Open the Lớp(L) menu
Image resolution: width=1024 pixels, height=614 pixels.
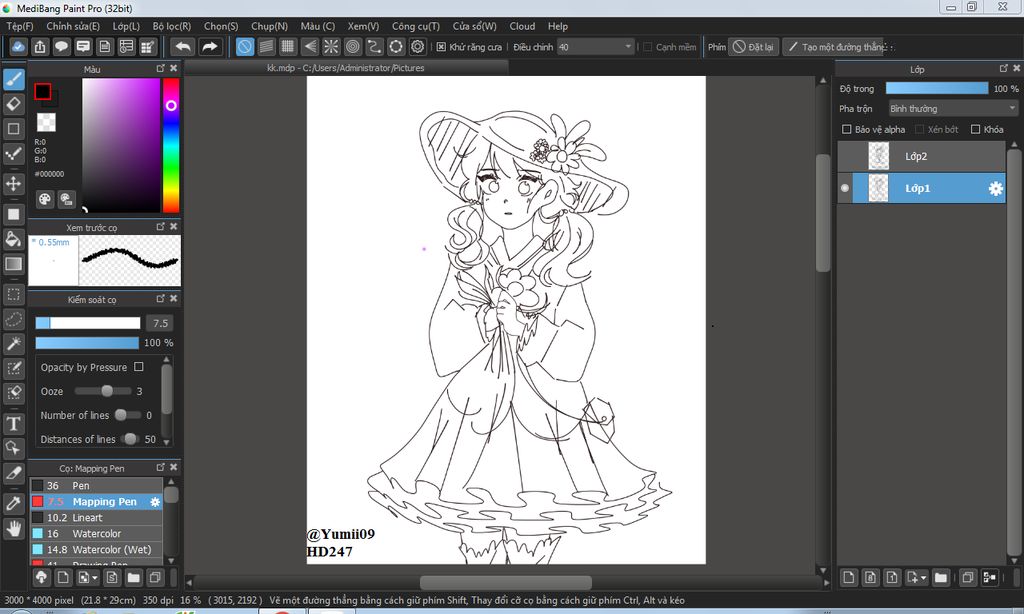(126, 26)
